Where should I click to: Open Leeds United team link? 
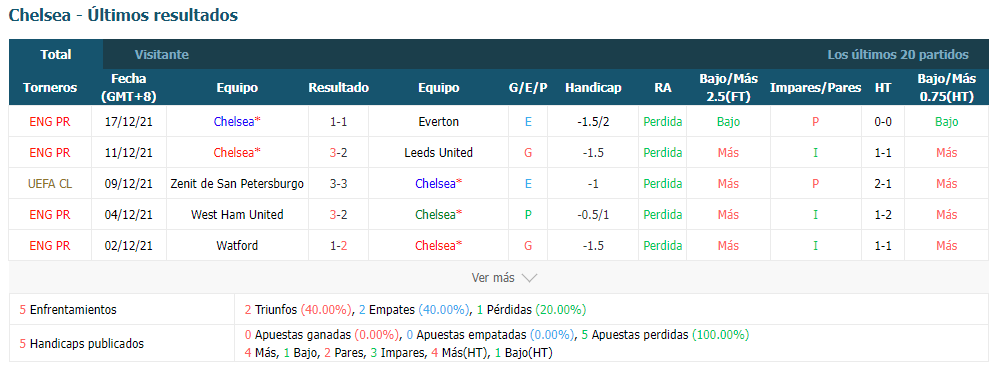pos(438,152)
